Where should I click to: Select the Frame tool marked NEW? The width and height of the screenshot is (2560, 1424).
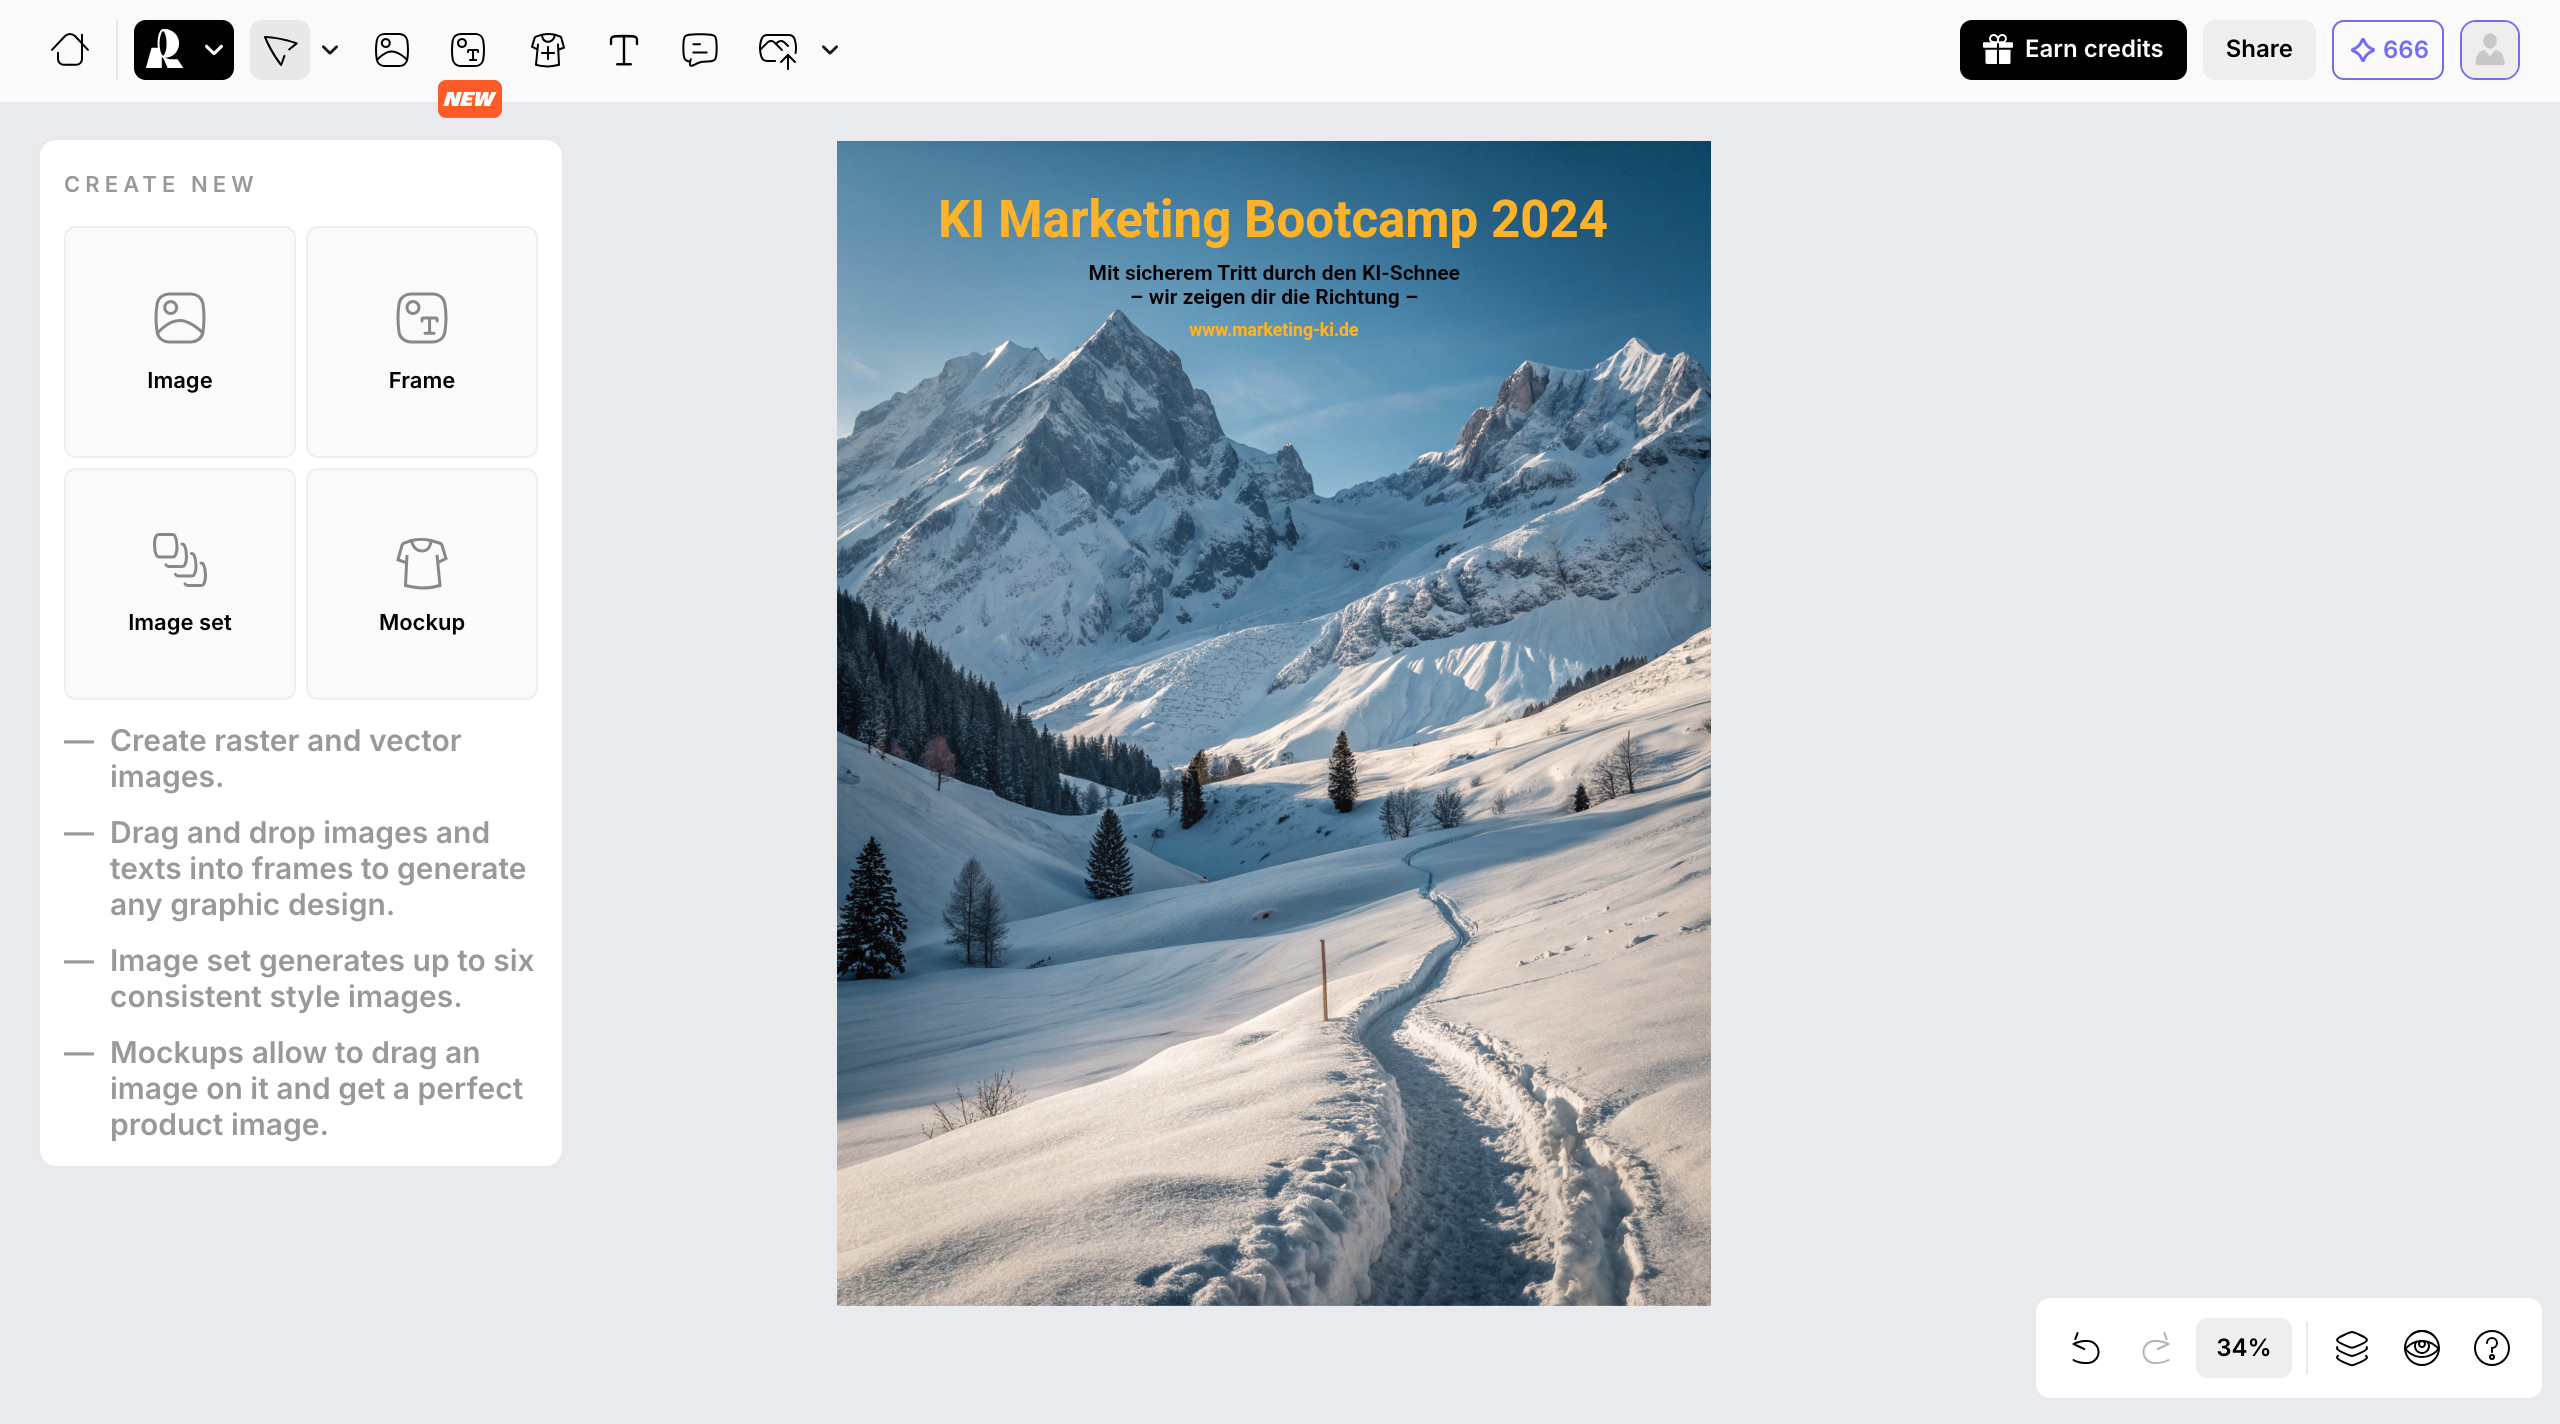[x=468, y=49]
